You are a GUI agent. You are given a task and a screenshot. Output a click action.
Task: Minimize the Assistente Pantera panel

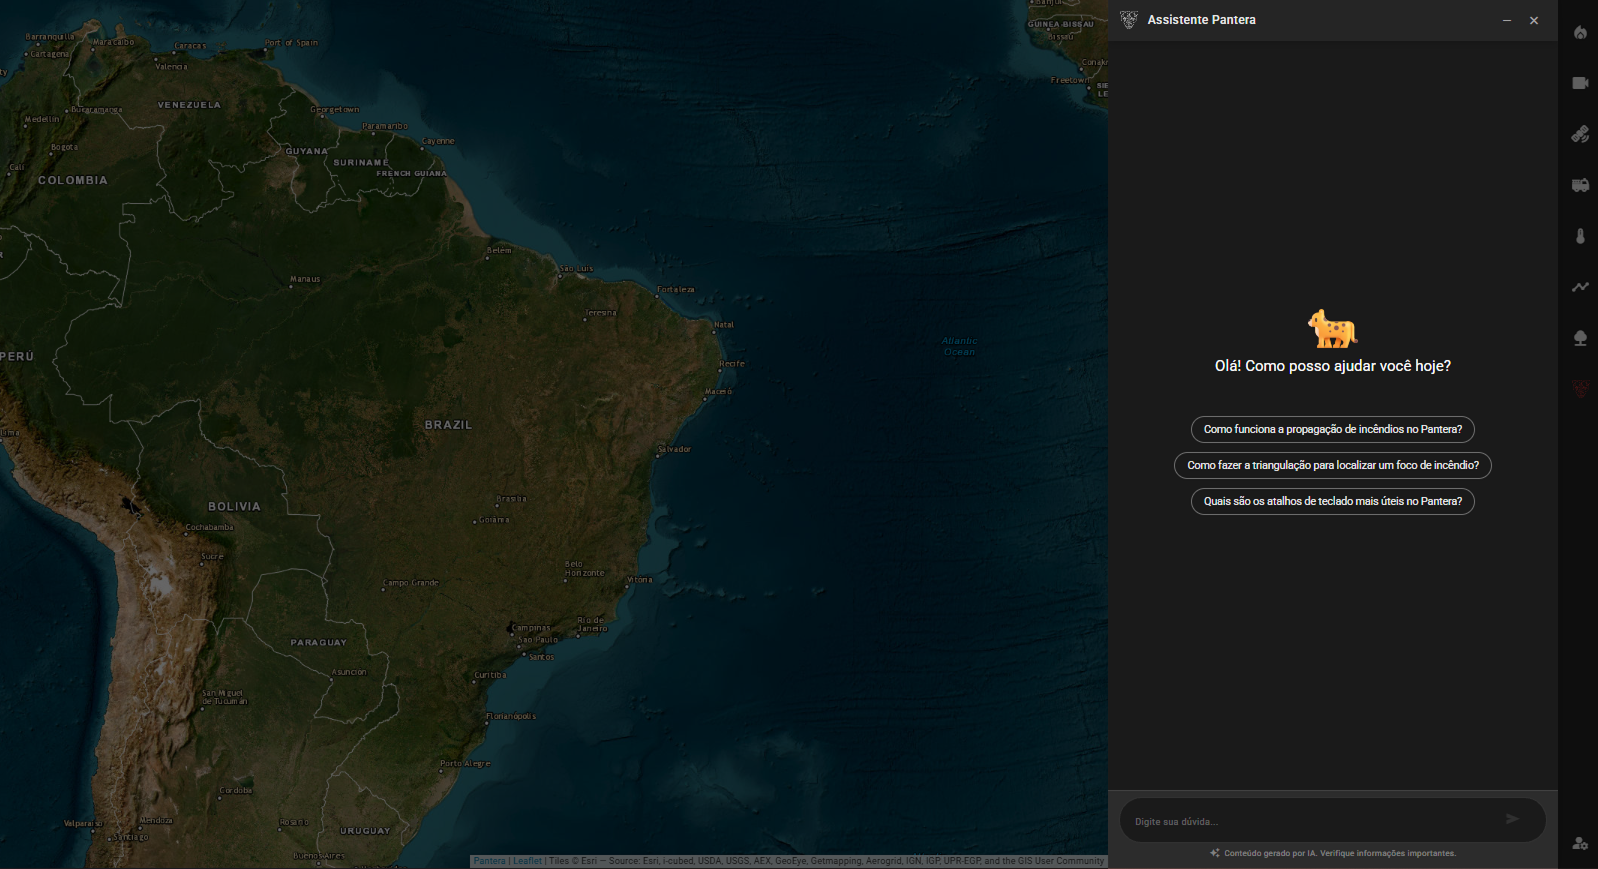(x=1506, y=20)
